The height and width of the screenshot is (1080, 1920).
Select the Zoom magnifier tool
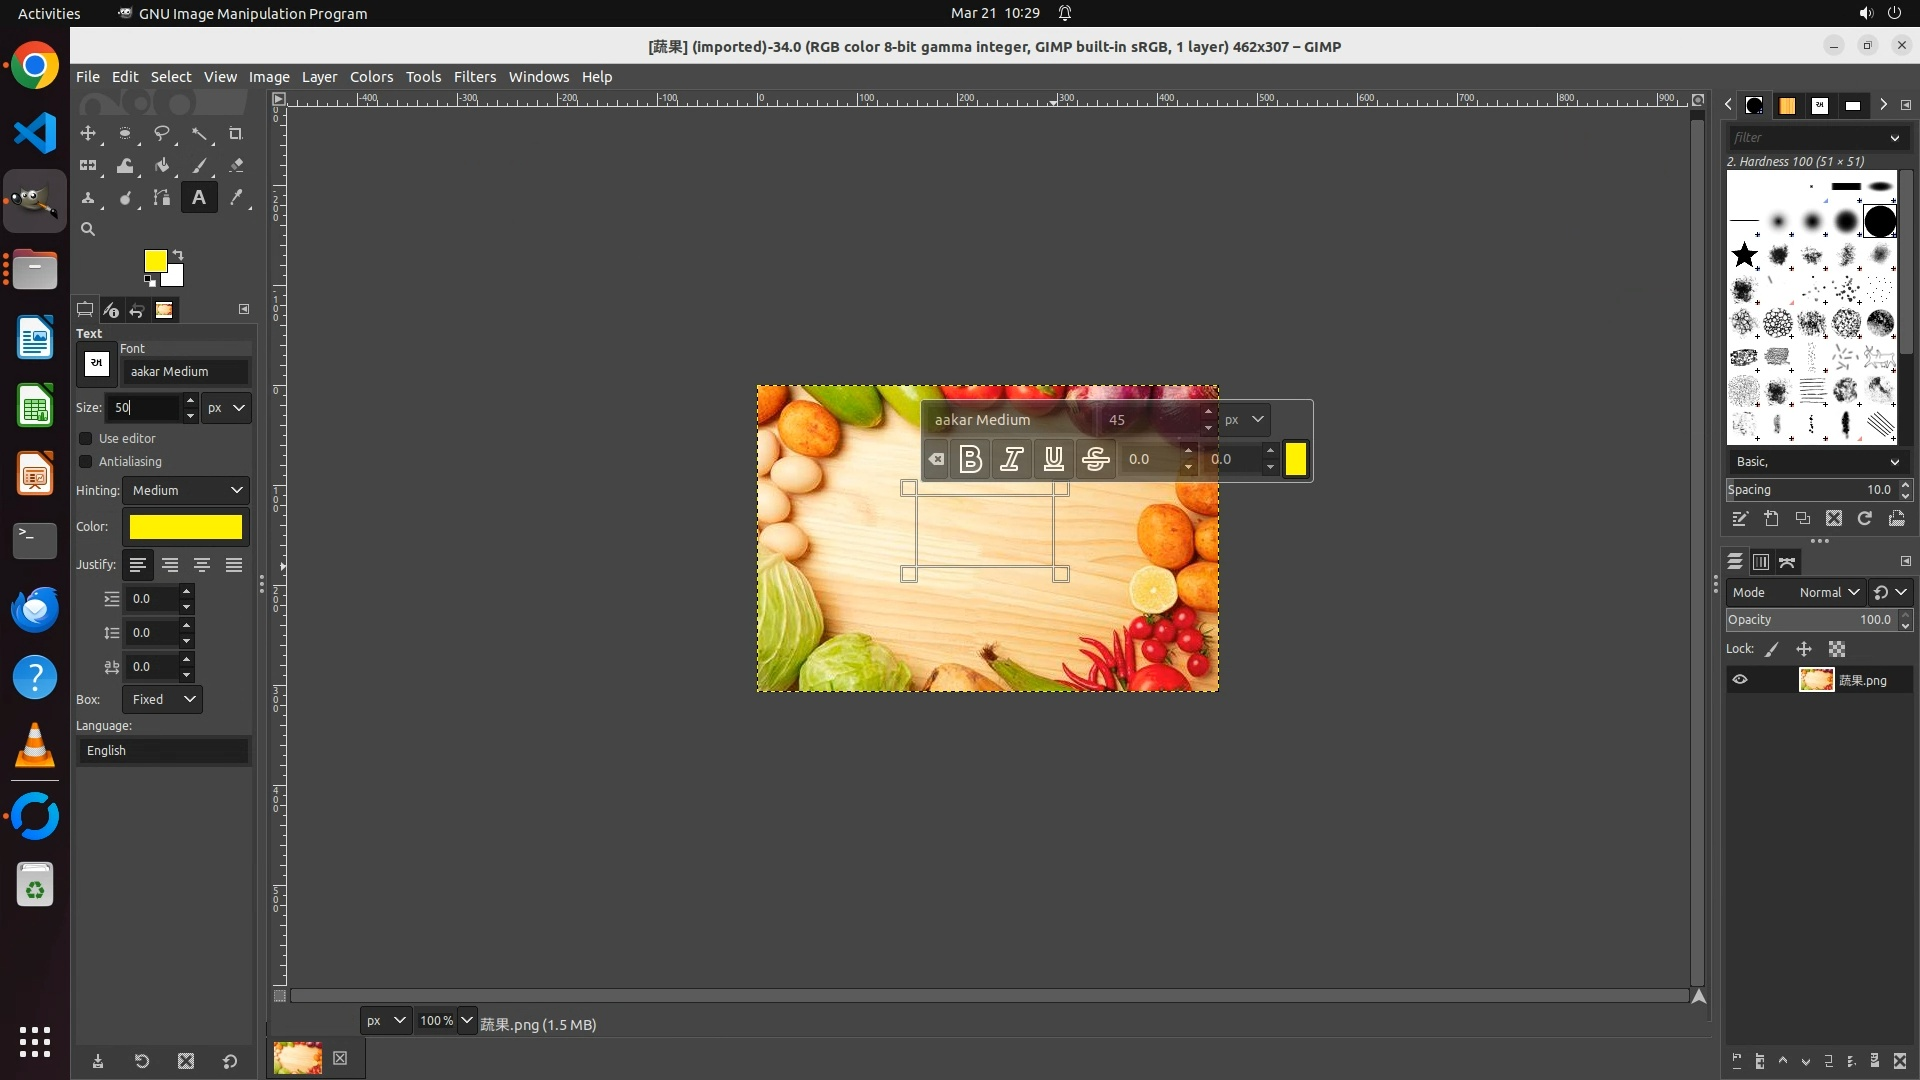(x=88, y=230)
